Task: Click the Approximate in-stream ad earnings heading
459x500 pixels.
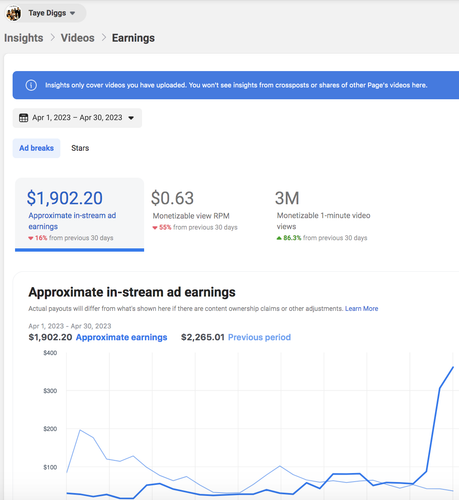Action: [132, 292]
